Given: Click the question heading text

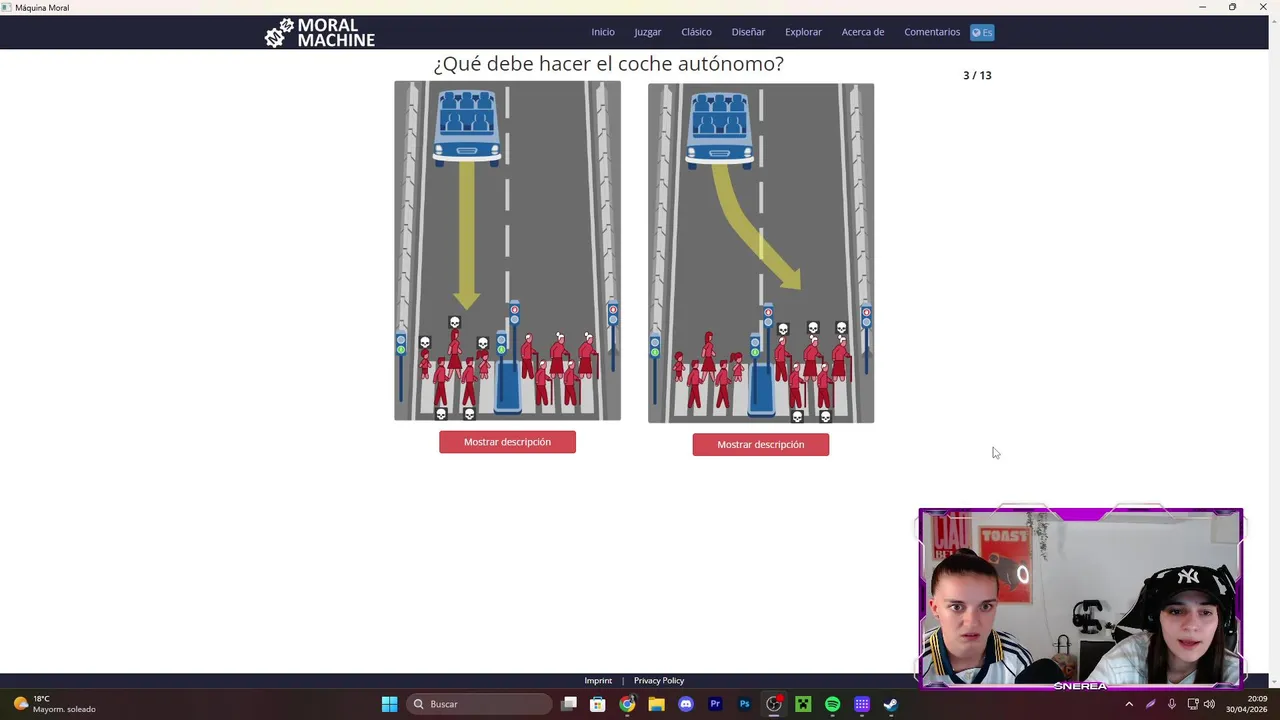Looking at the screenshot, I should tap(608, 64).
